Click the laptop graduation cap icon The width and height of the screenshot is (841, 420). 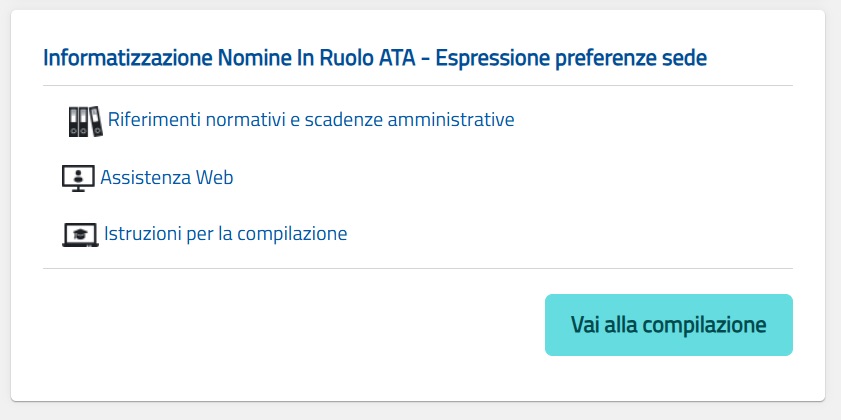pyautogui.click(x=80, y=235)
